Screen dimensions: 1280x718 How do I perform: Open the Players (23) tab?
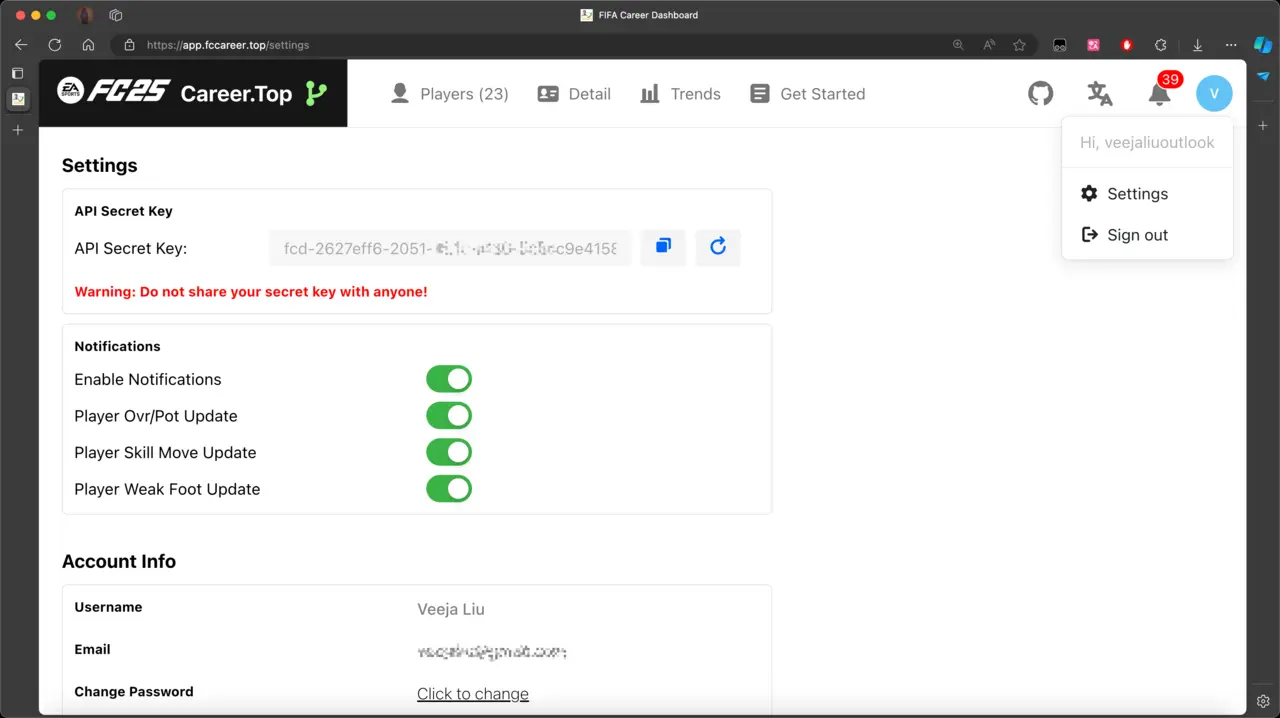point(449,94)
